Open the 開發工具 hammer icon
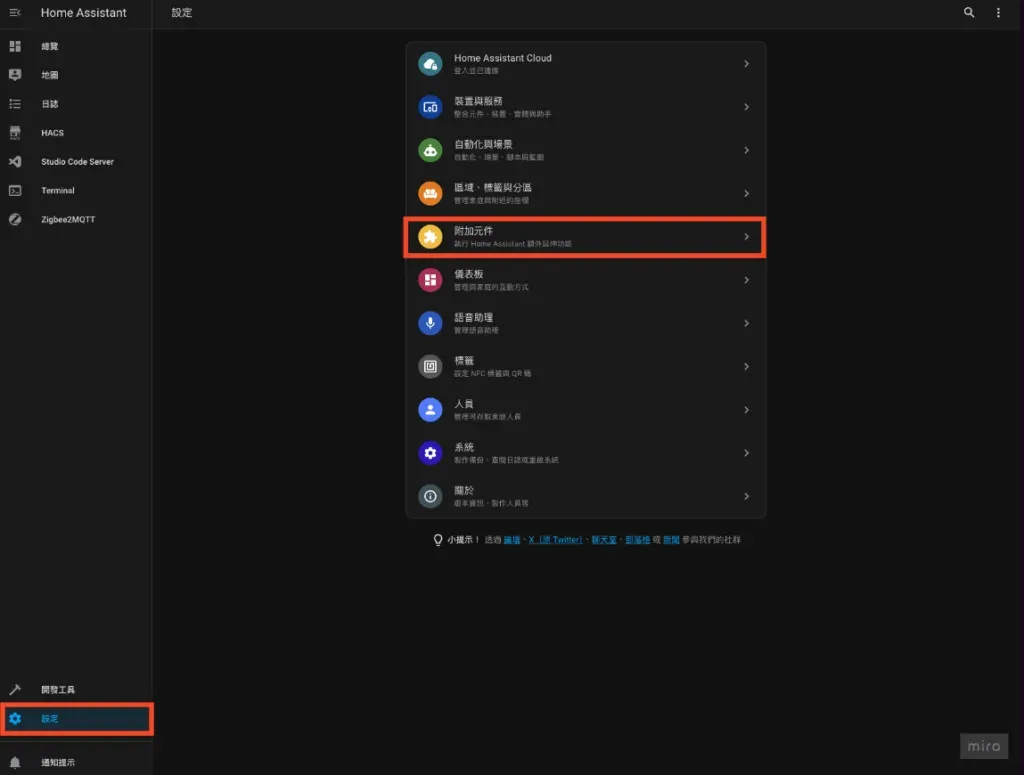Image resolution: width=1024 pixels, height=775 pixels. tap(15, 689)
